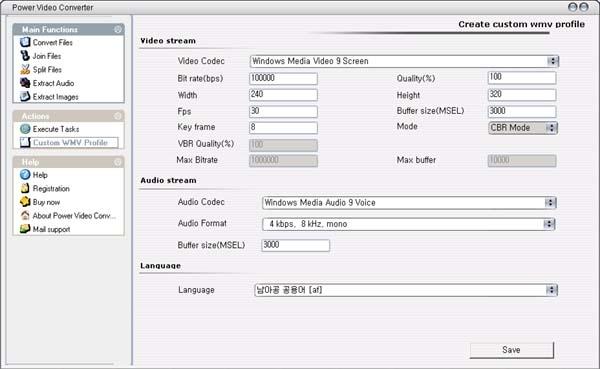The width and height of the screenshot is (600, 369).
Task: Click the Extract Images icon
Action: coord(25,96)
